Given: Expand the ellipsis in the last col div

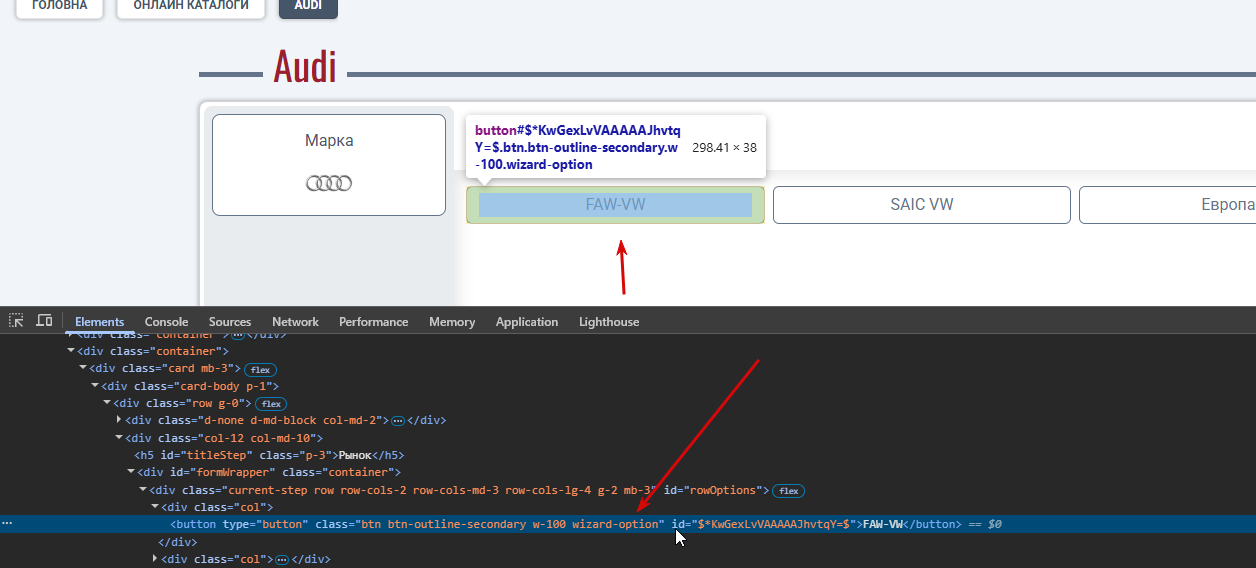Looking at the screenshot, I should tap(282, 559).
